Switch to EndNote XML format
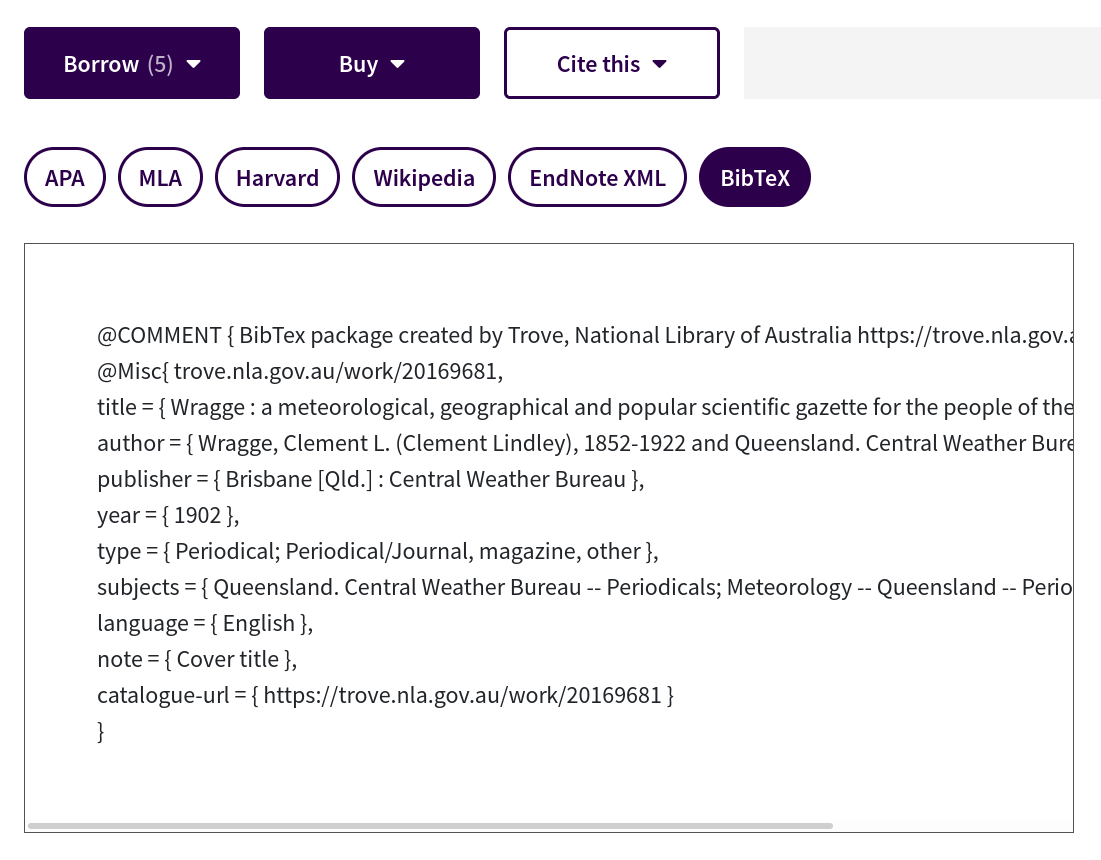1101x860 pixels. point(598,177)
